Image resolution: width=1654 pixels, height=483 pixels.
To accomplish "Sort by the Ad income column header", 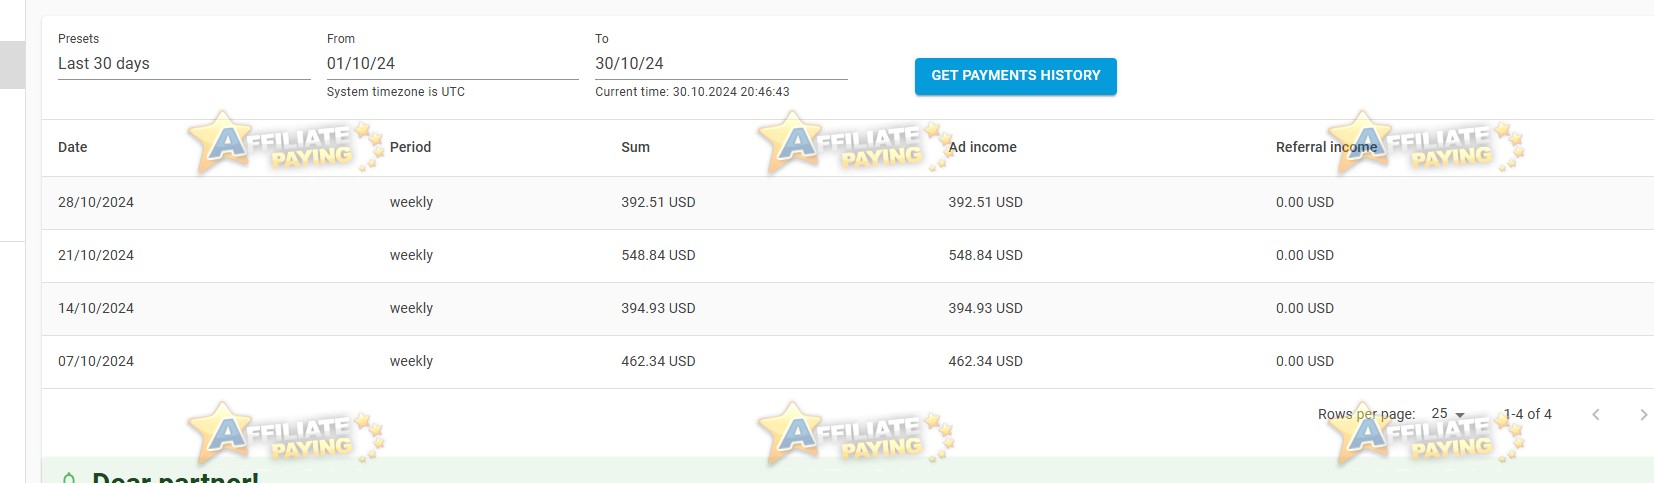I will 982,147.
